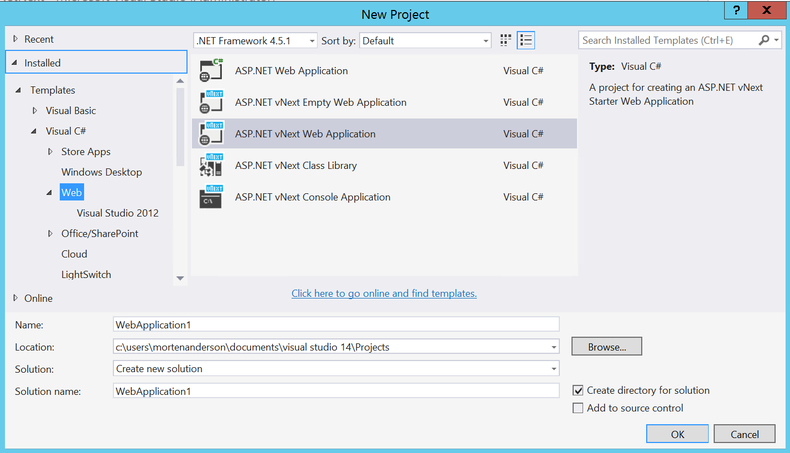Expand the Online section
This screenshot has height=453, width=790.
pyautogui.click(x=15, y=298)
